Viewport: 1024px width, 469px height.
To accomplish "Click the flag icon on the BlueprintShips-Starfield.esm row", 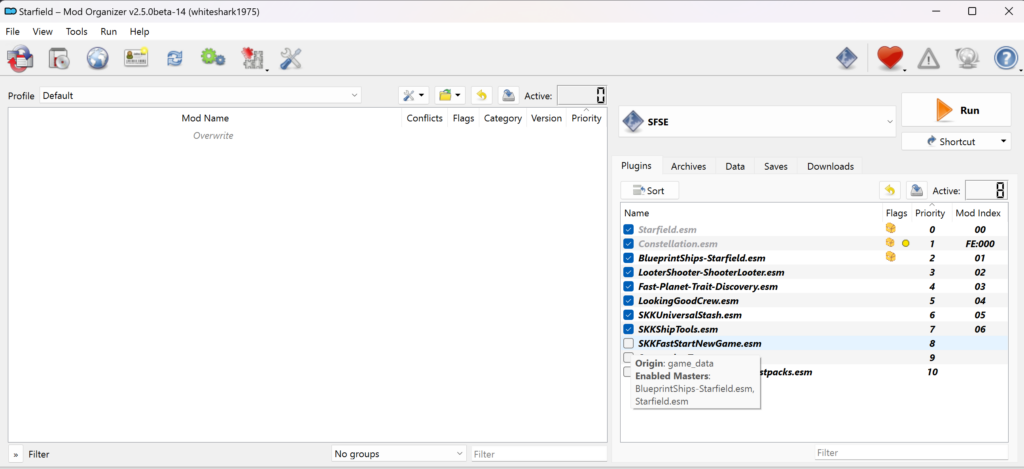I will 889,257.
